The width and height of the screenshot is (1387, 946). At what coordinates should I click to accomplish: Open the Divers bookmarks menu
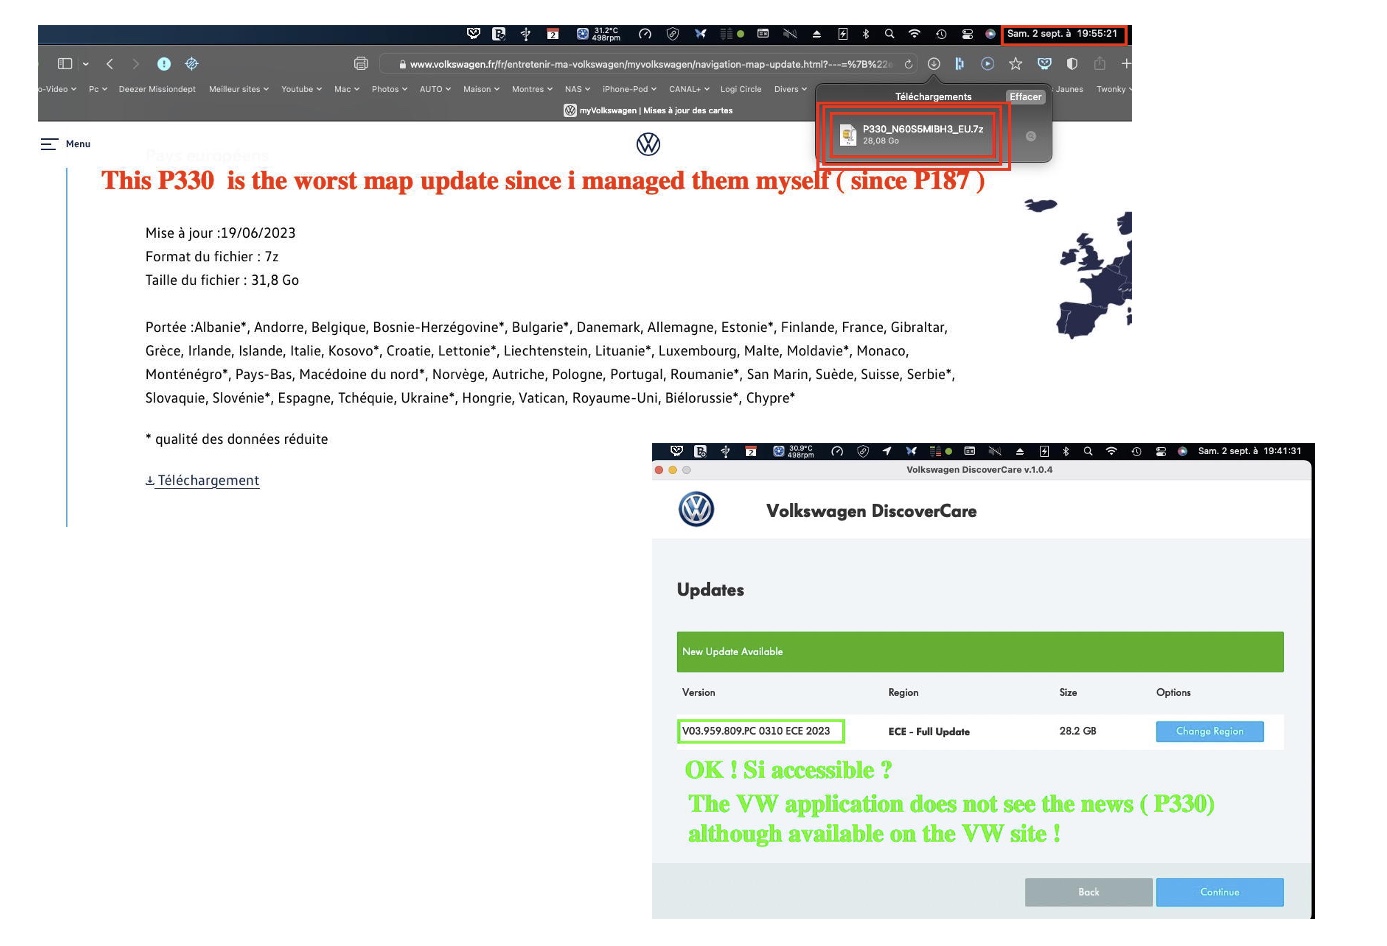[x=790, y=89]
